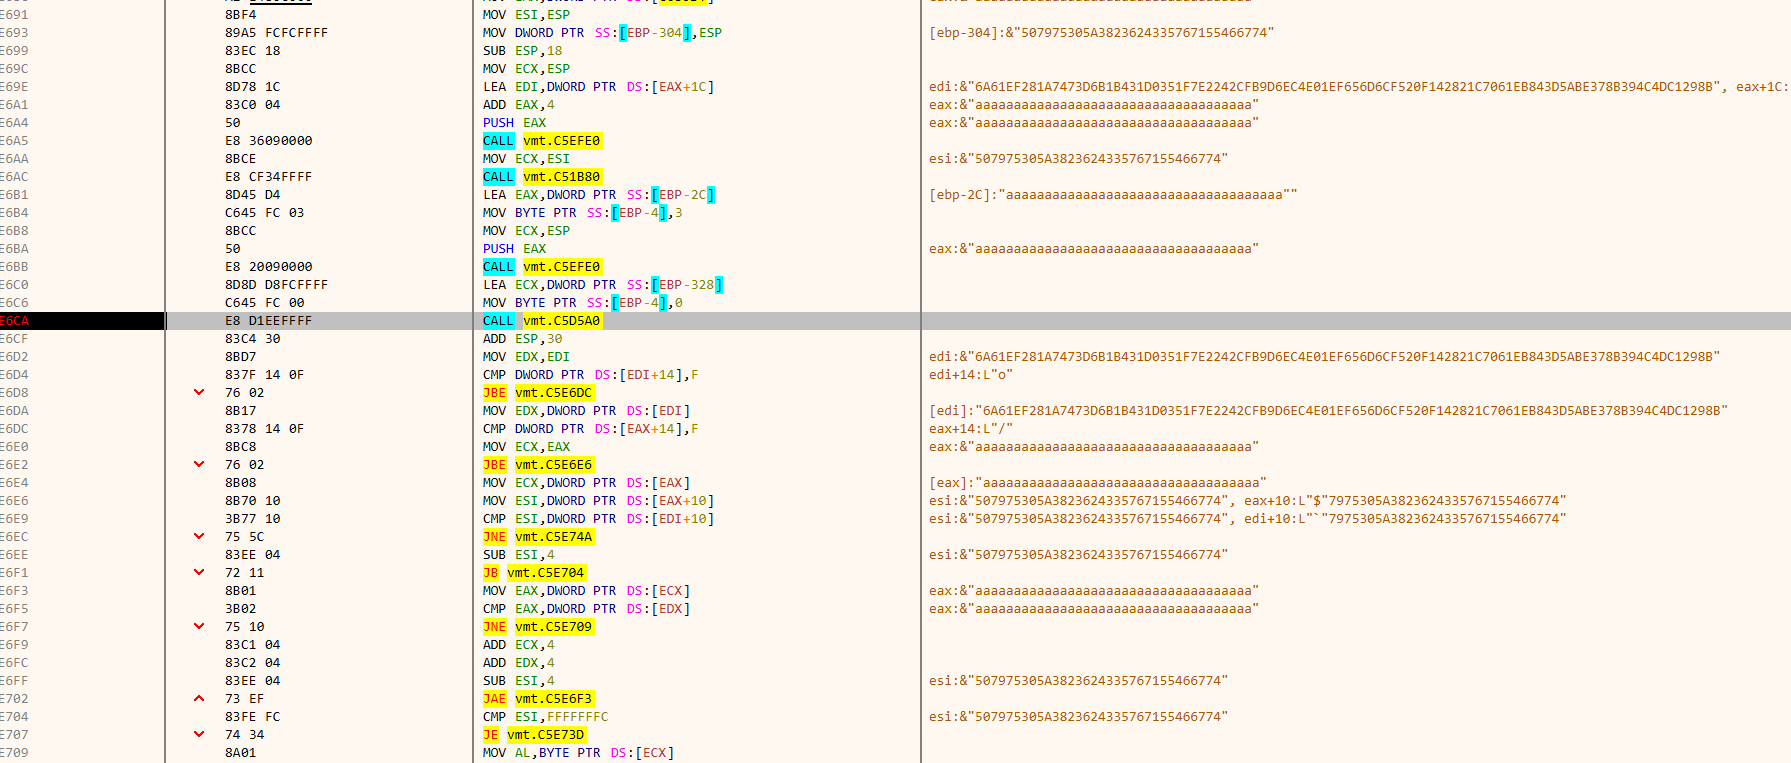The width and height of the screenshot is (1791, 763).
Task: Select the highlighted current address E6CA
Action: pyautogui.click(x=15, y=321)
